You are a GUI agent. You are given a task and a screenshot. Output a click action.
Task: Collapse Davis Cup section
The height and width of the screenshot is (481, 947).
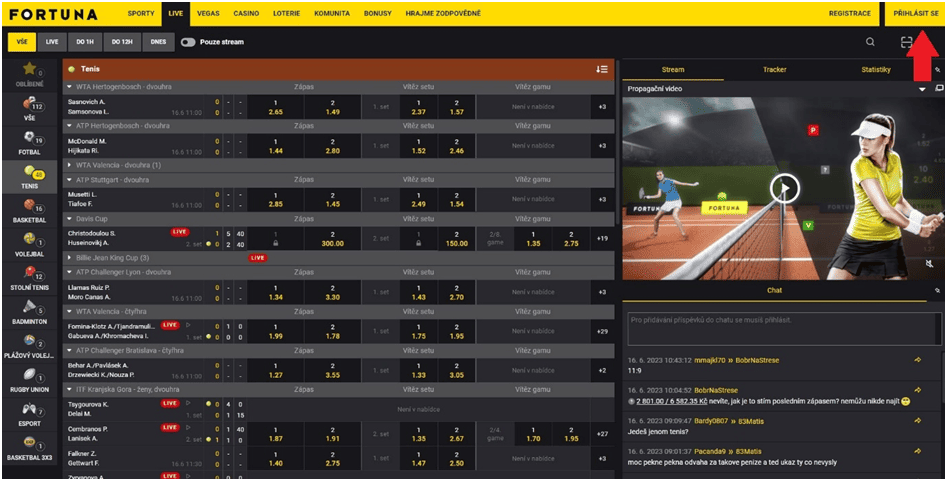pyautogui.click(x=69, y=219)
